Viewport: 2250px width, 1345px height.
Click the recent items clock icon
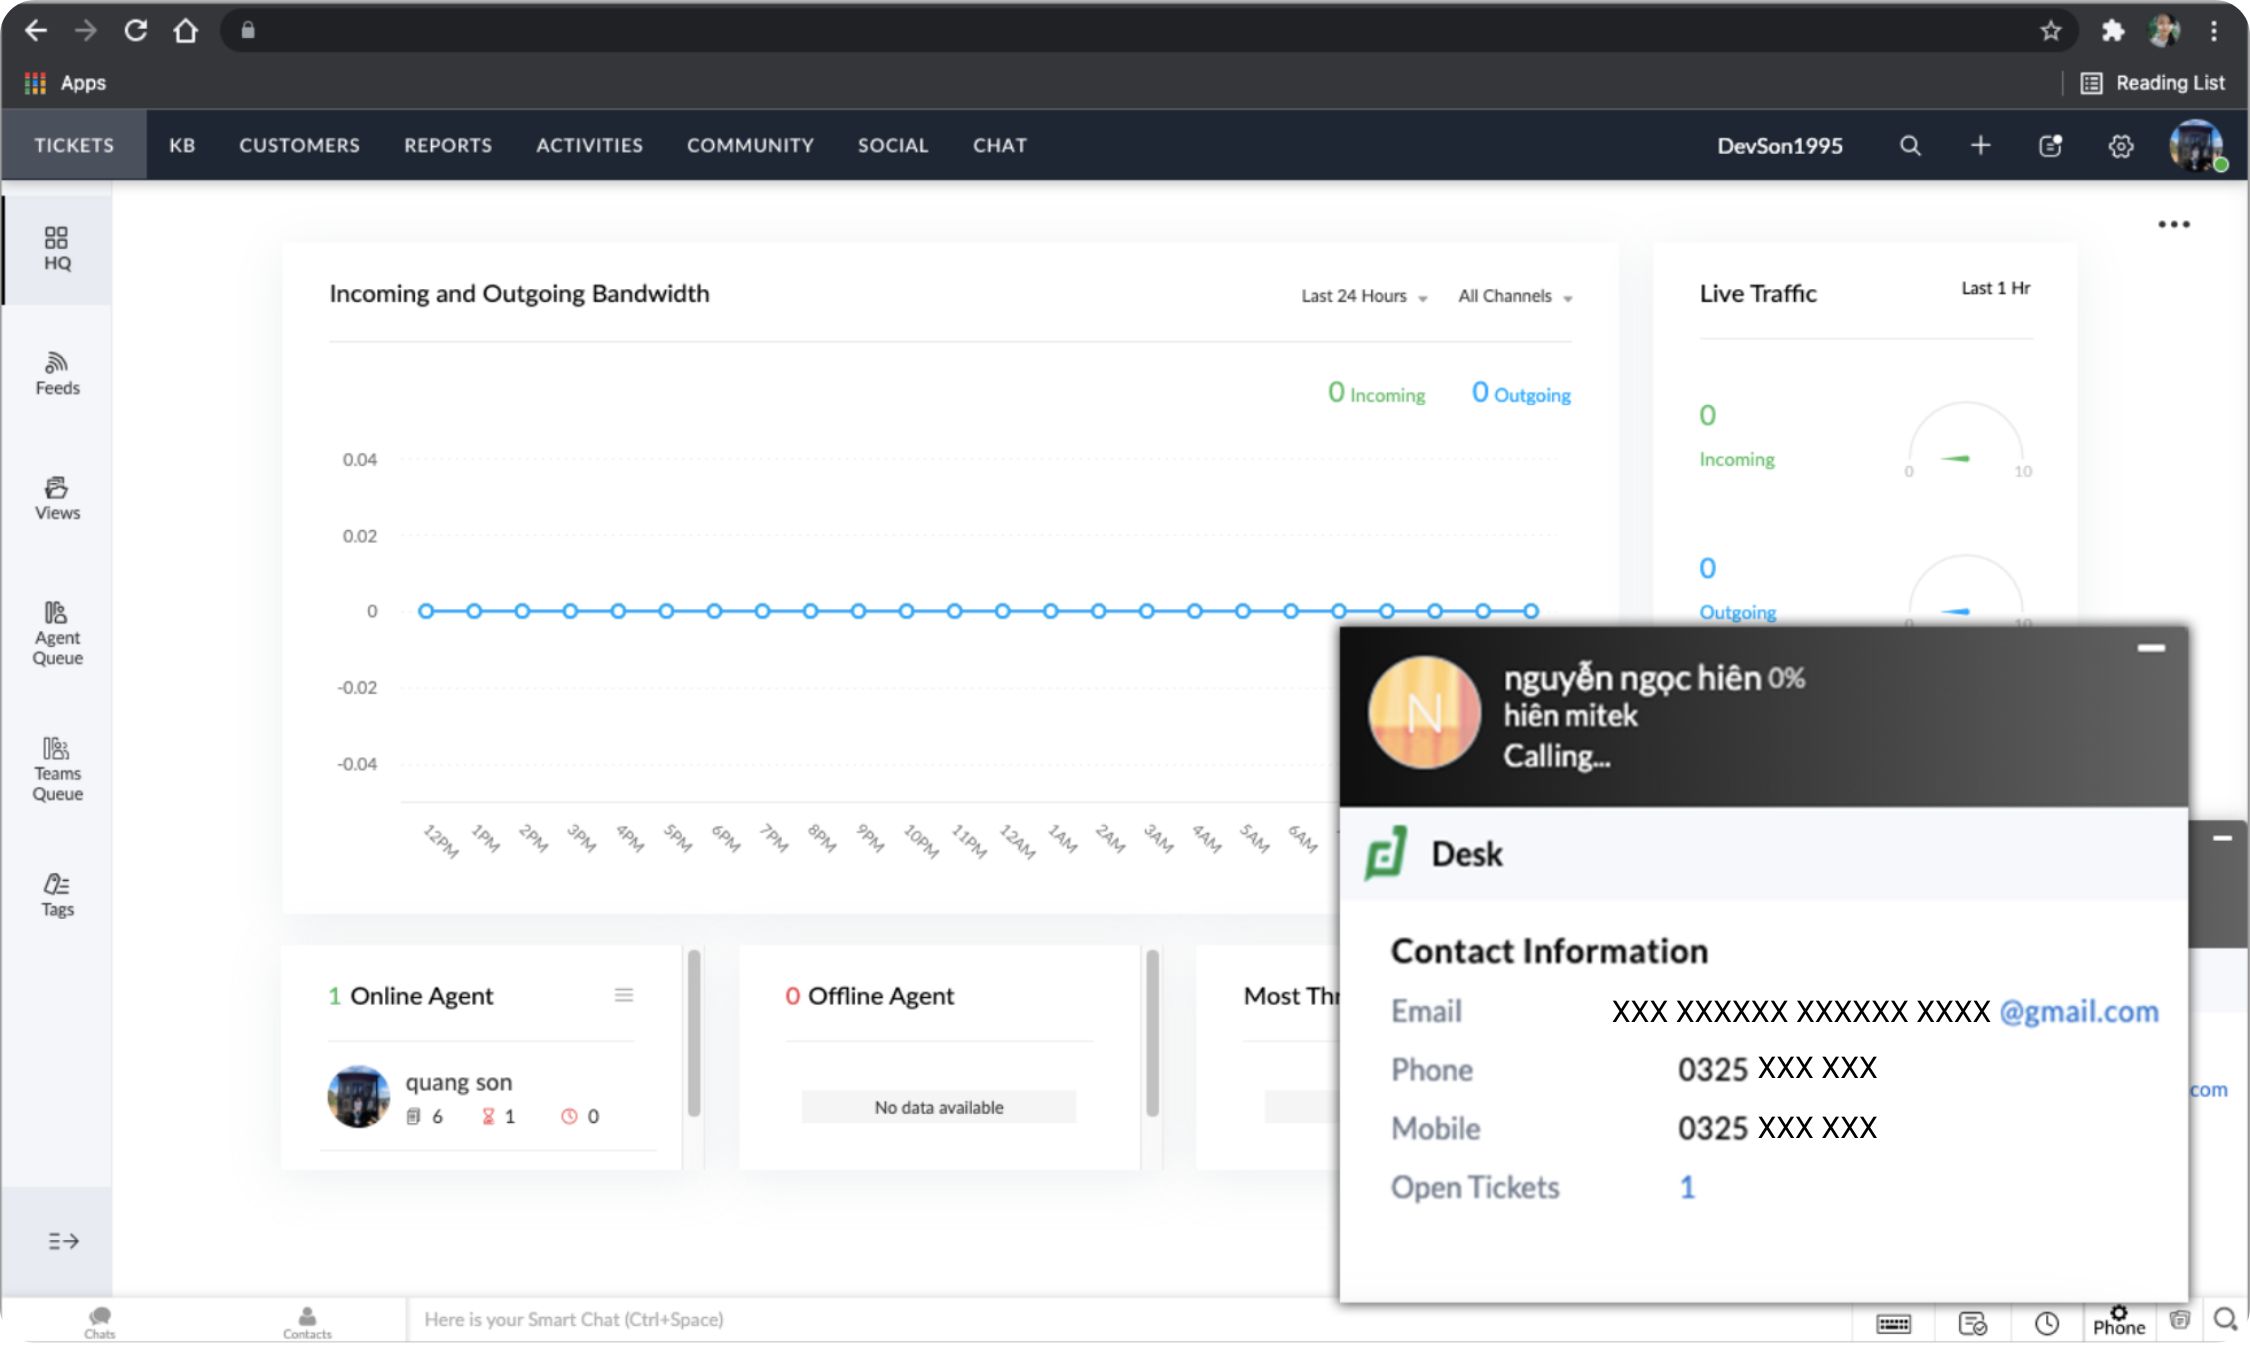click(x=2046, y=1323)
